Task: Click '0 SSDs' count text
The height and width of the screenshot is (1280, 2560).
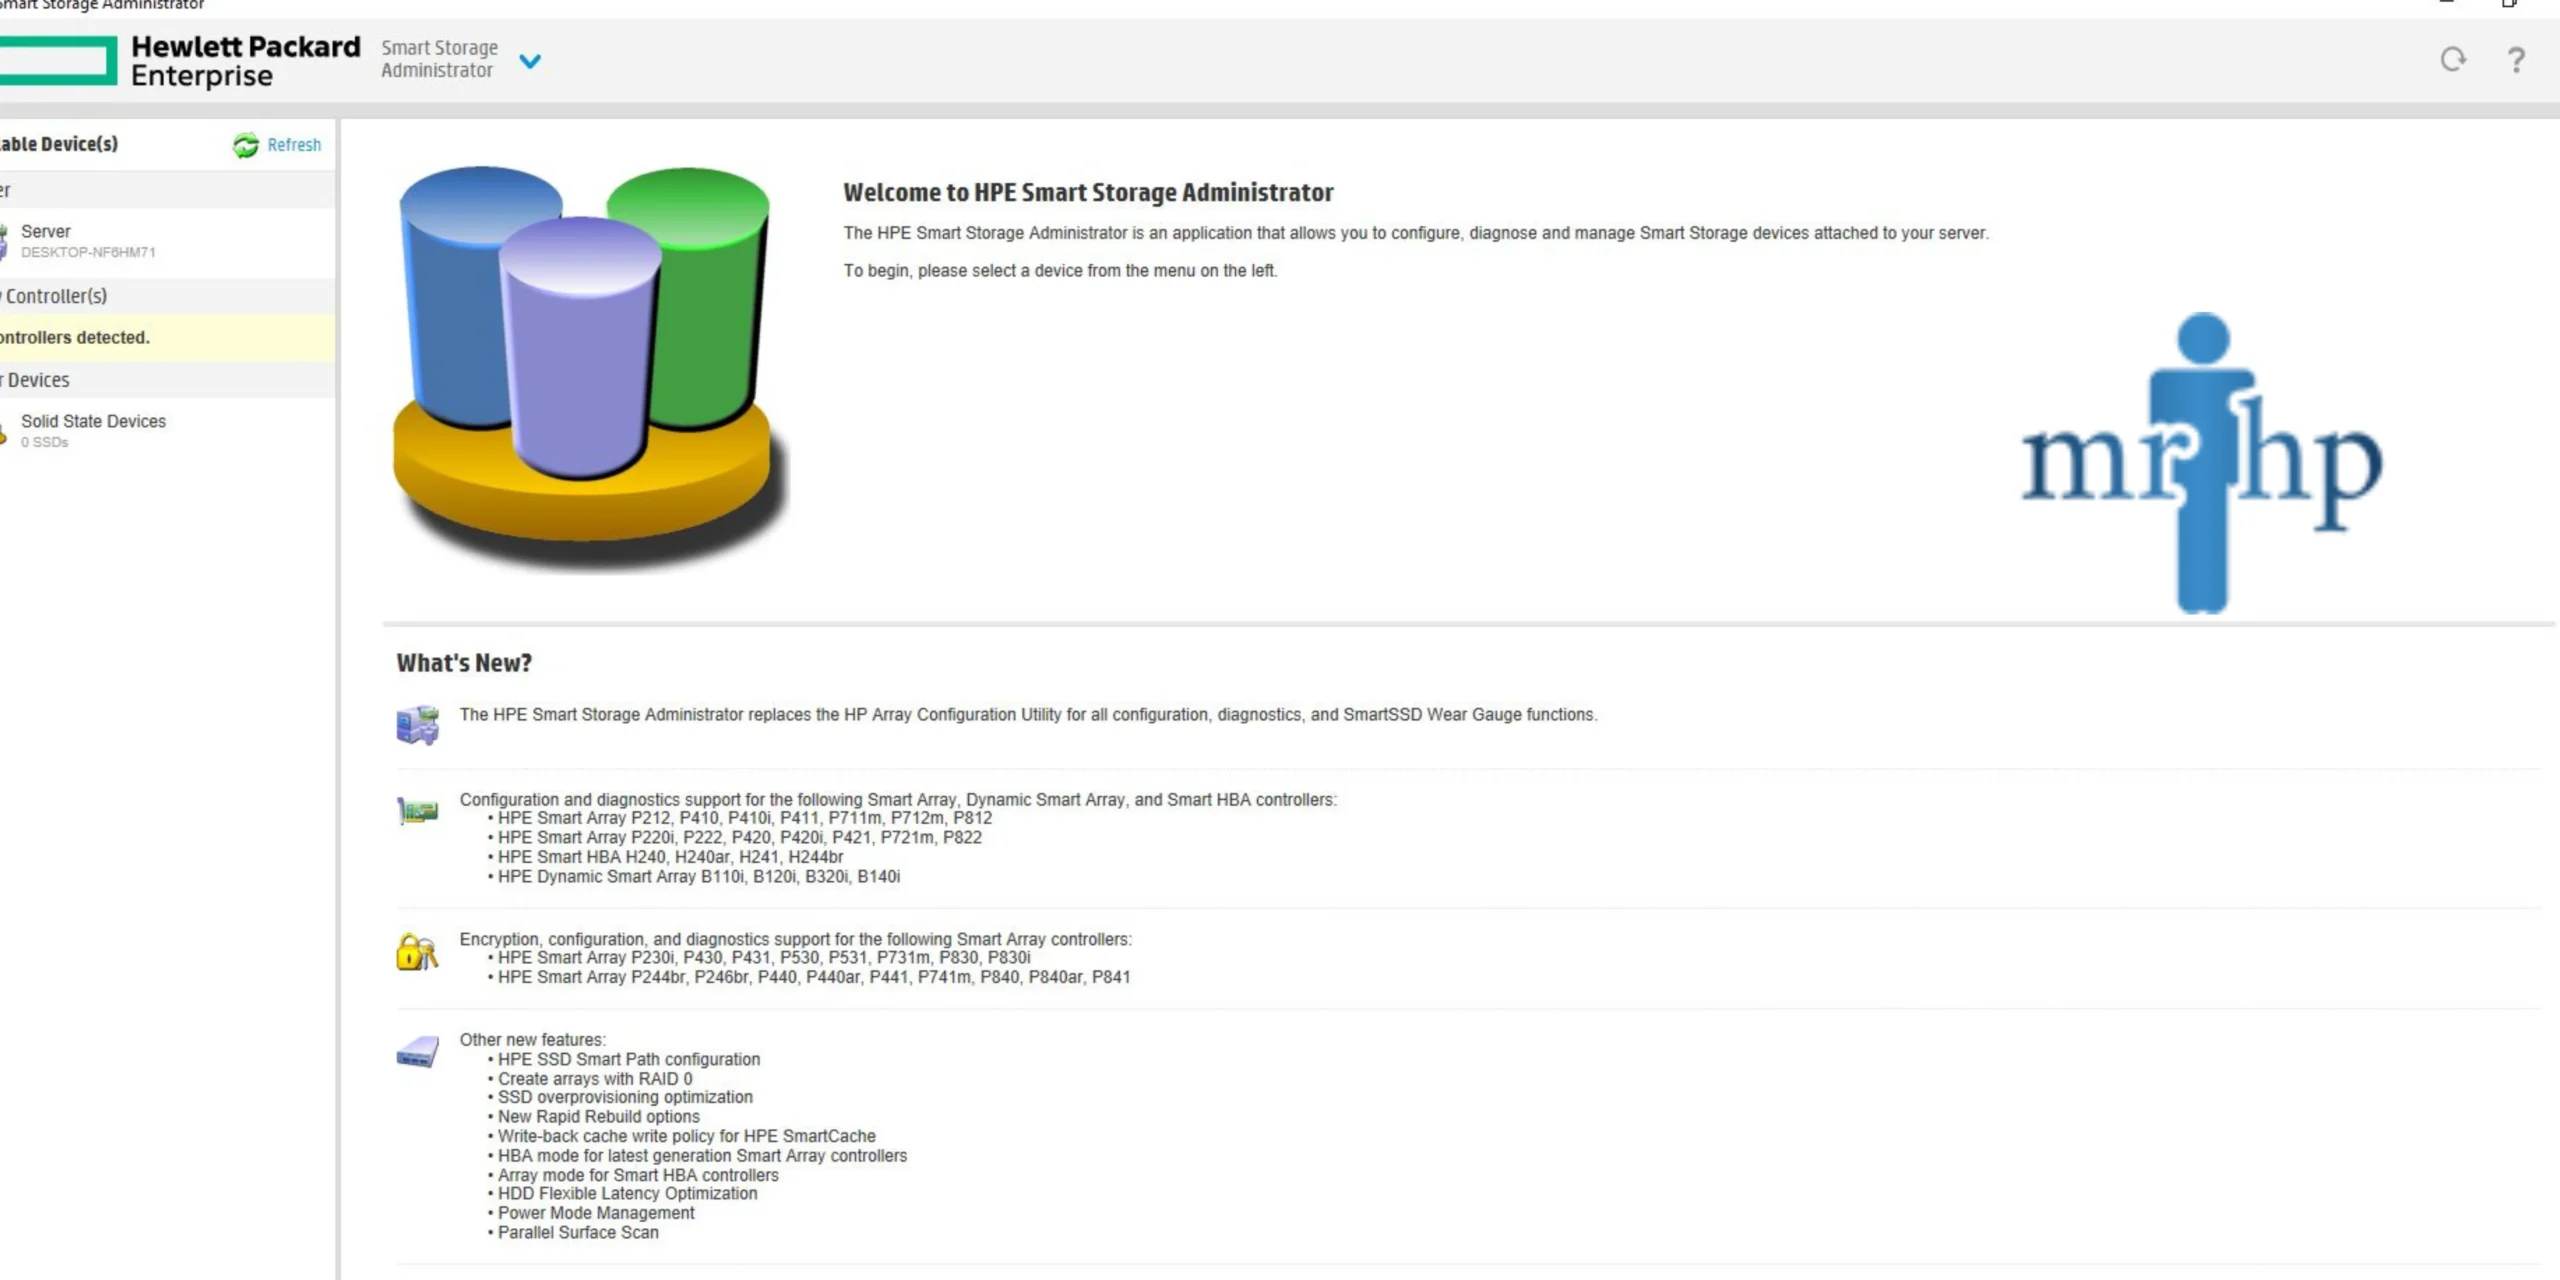Action: point(45,442)
